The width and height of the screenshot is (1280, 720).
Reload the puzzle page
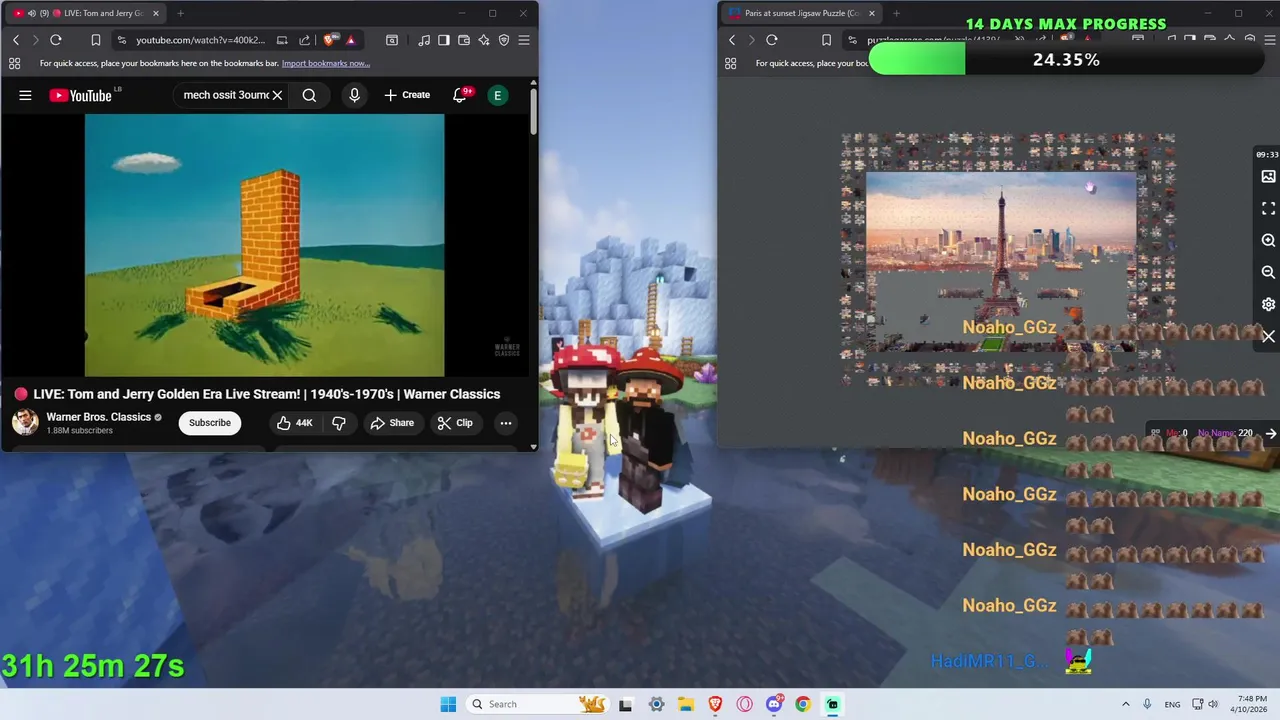pyautogui.click(x=772, y=40)
